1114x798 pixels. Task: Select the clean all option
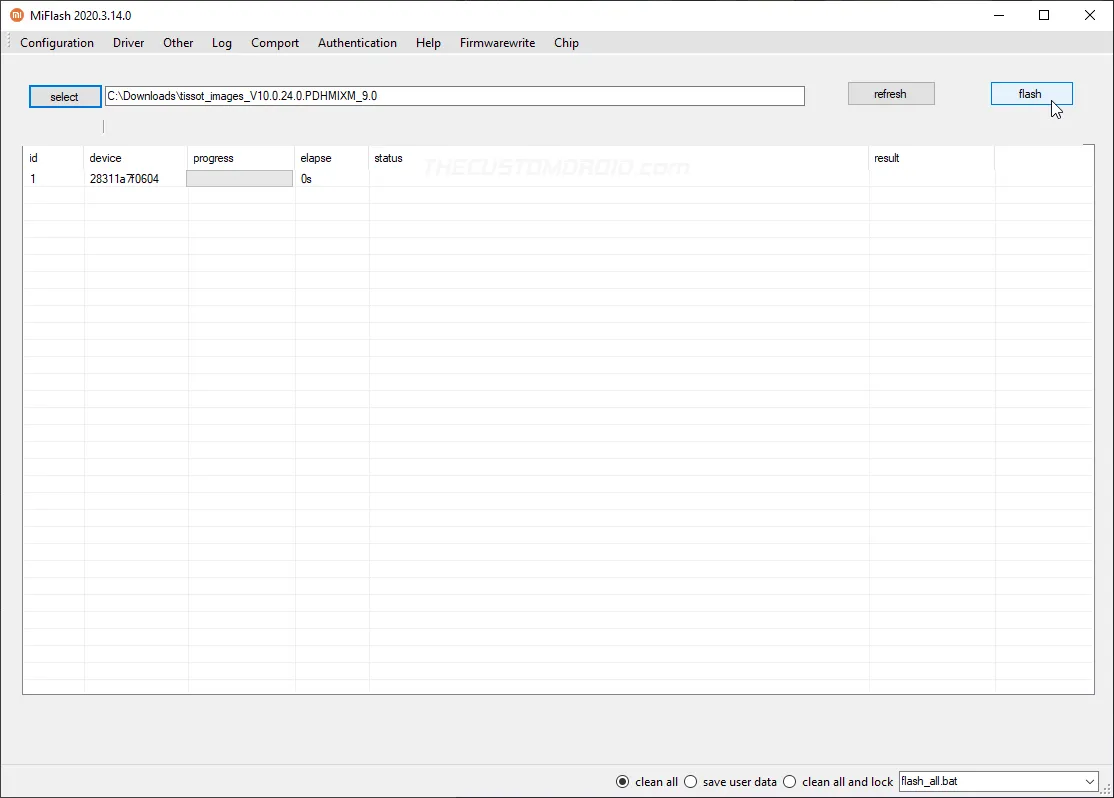point(622,781)
